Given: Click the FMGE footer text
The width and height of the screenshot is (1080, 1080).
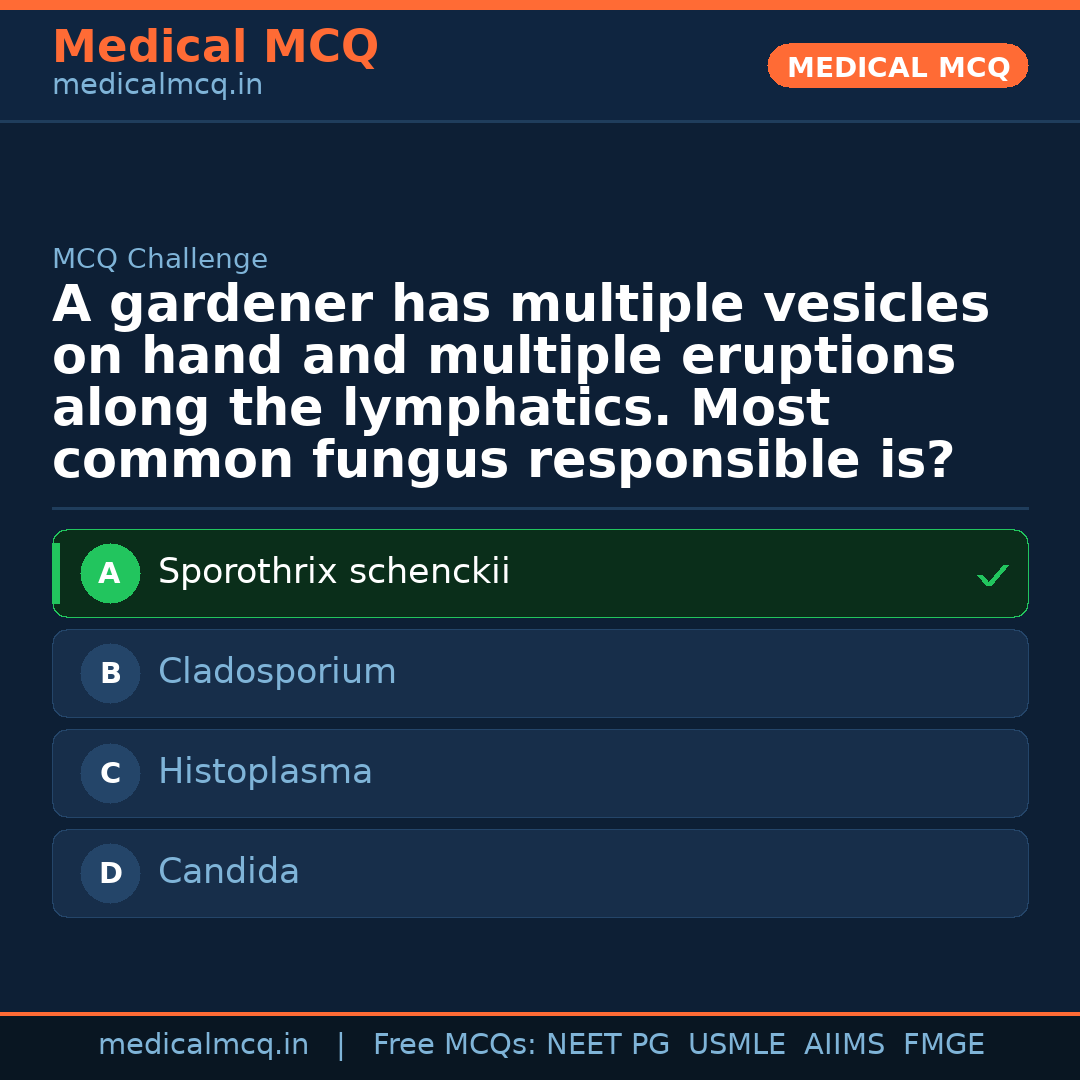Looking at the screenshot, I should click(943, 1045).
